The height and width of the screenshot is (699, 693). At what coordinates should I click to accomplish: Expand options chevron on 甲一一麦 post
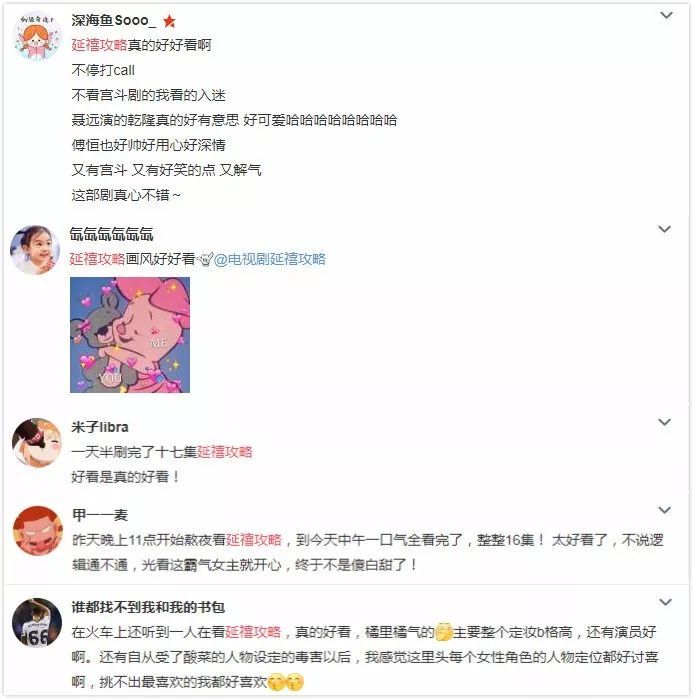[x=664, y=510]
